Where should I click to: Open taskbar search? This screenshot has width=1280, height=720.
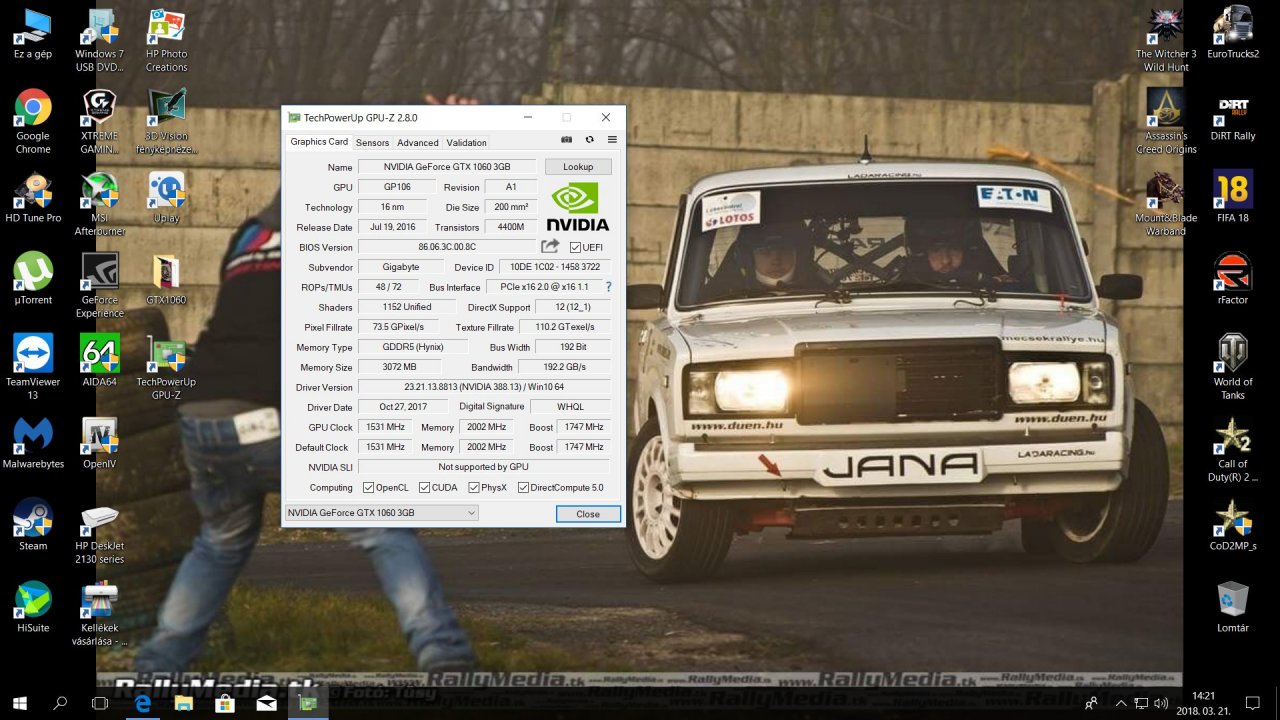(x=60, y=703)
